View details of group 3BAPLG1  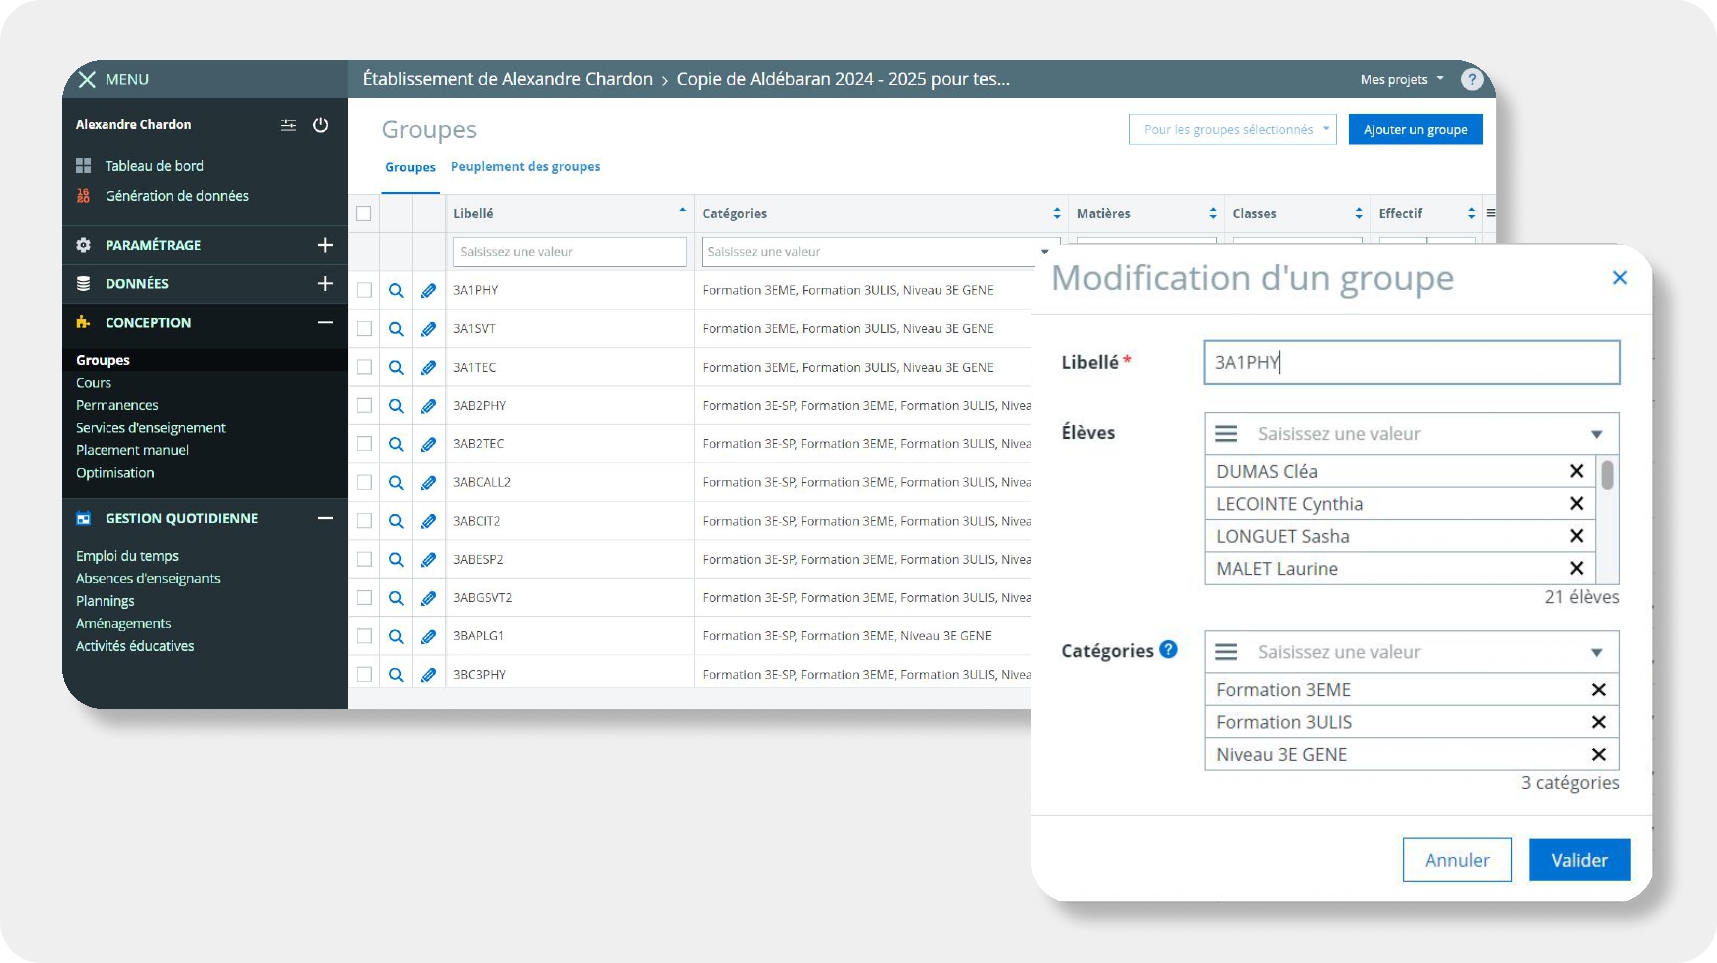pos(396,636)
